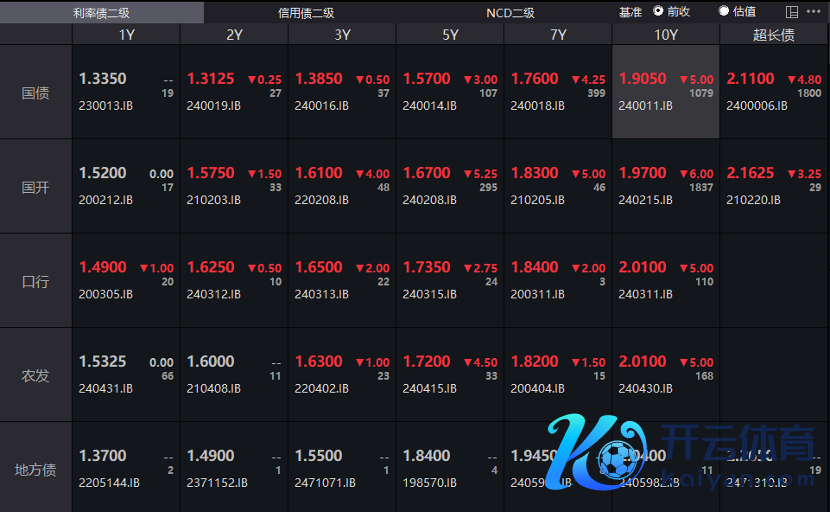830x512 pixels.
Task: Click the 2400006.IB ultra-long bond cell
Action: [x=773, y=92]
